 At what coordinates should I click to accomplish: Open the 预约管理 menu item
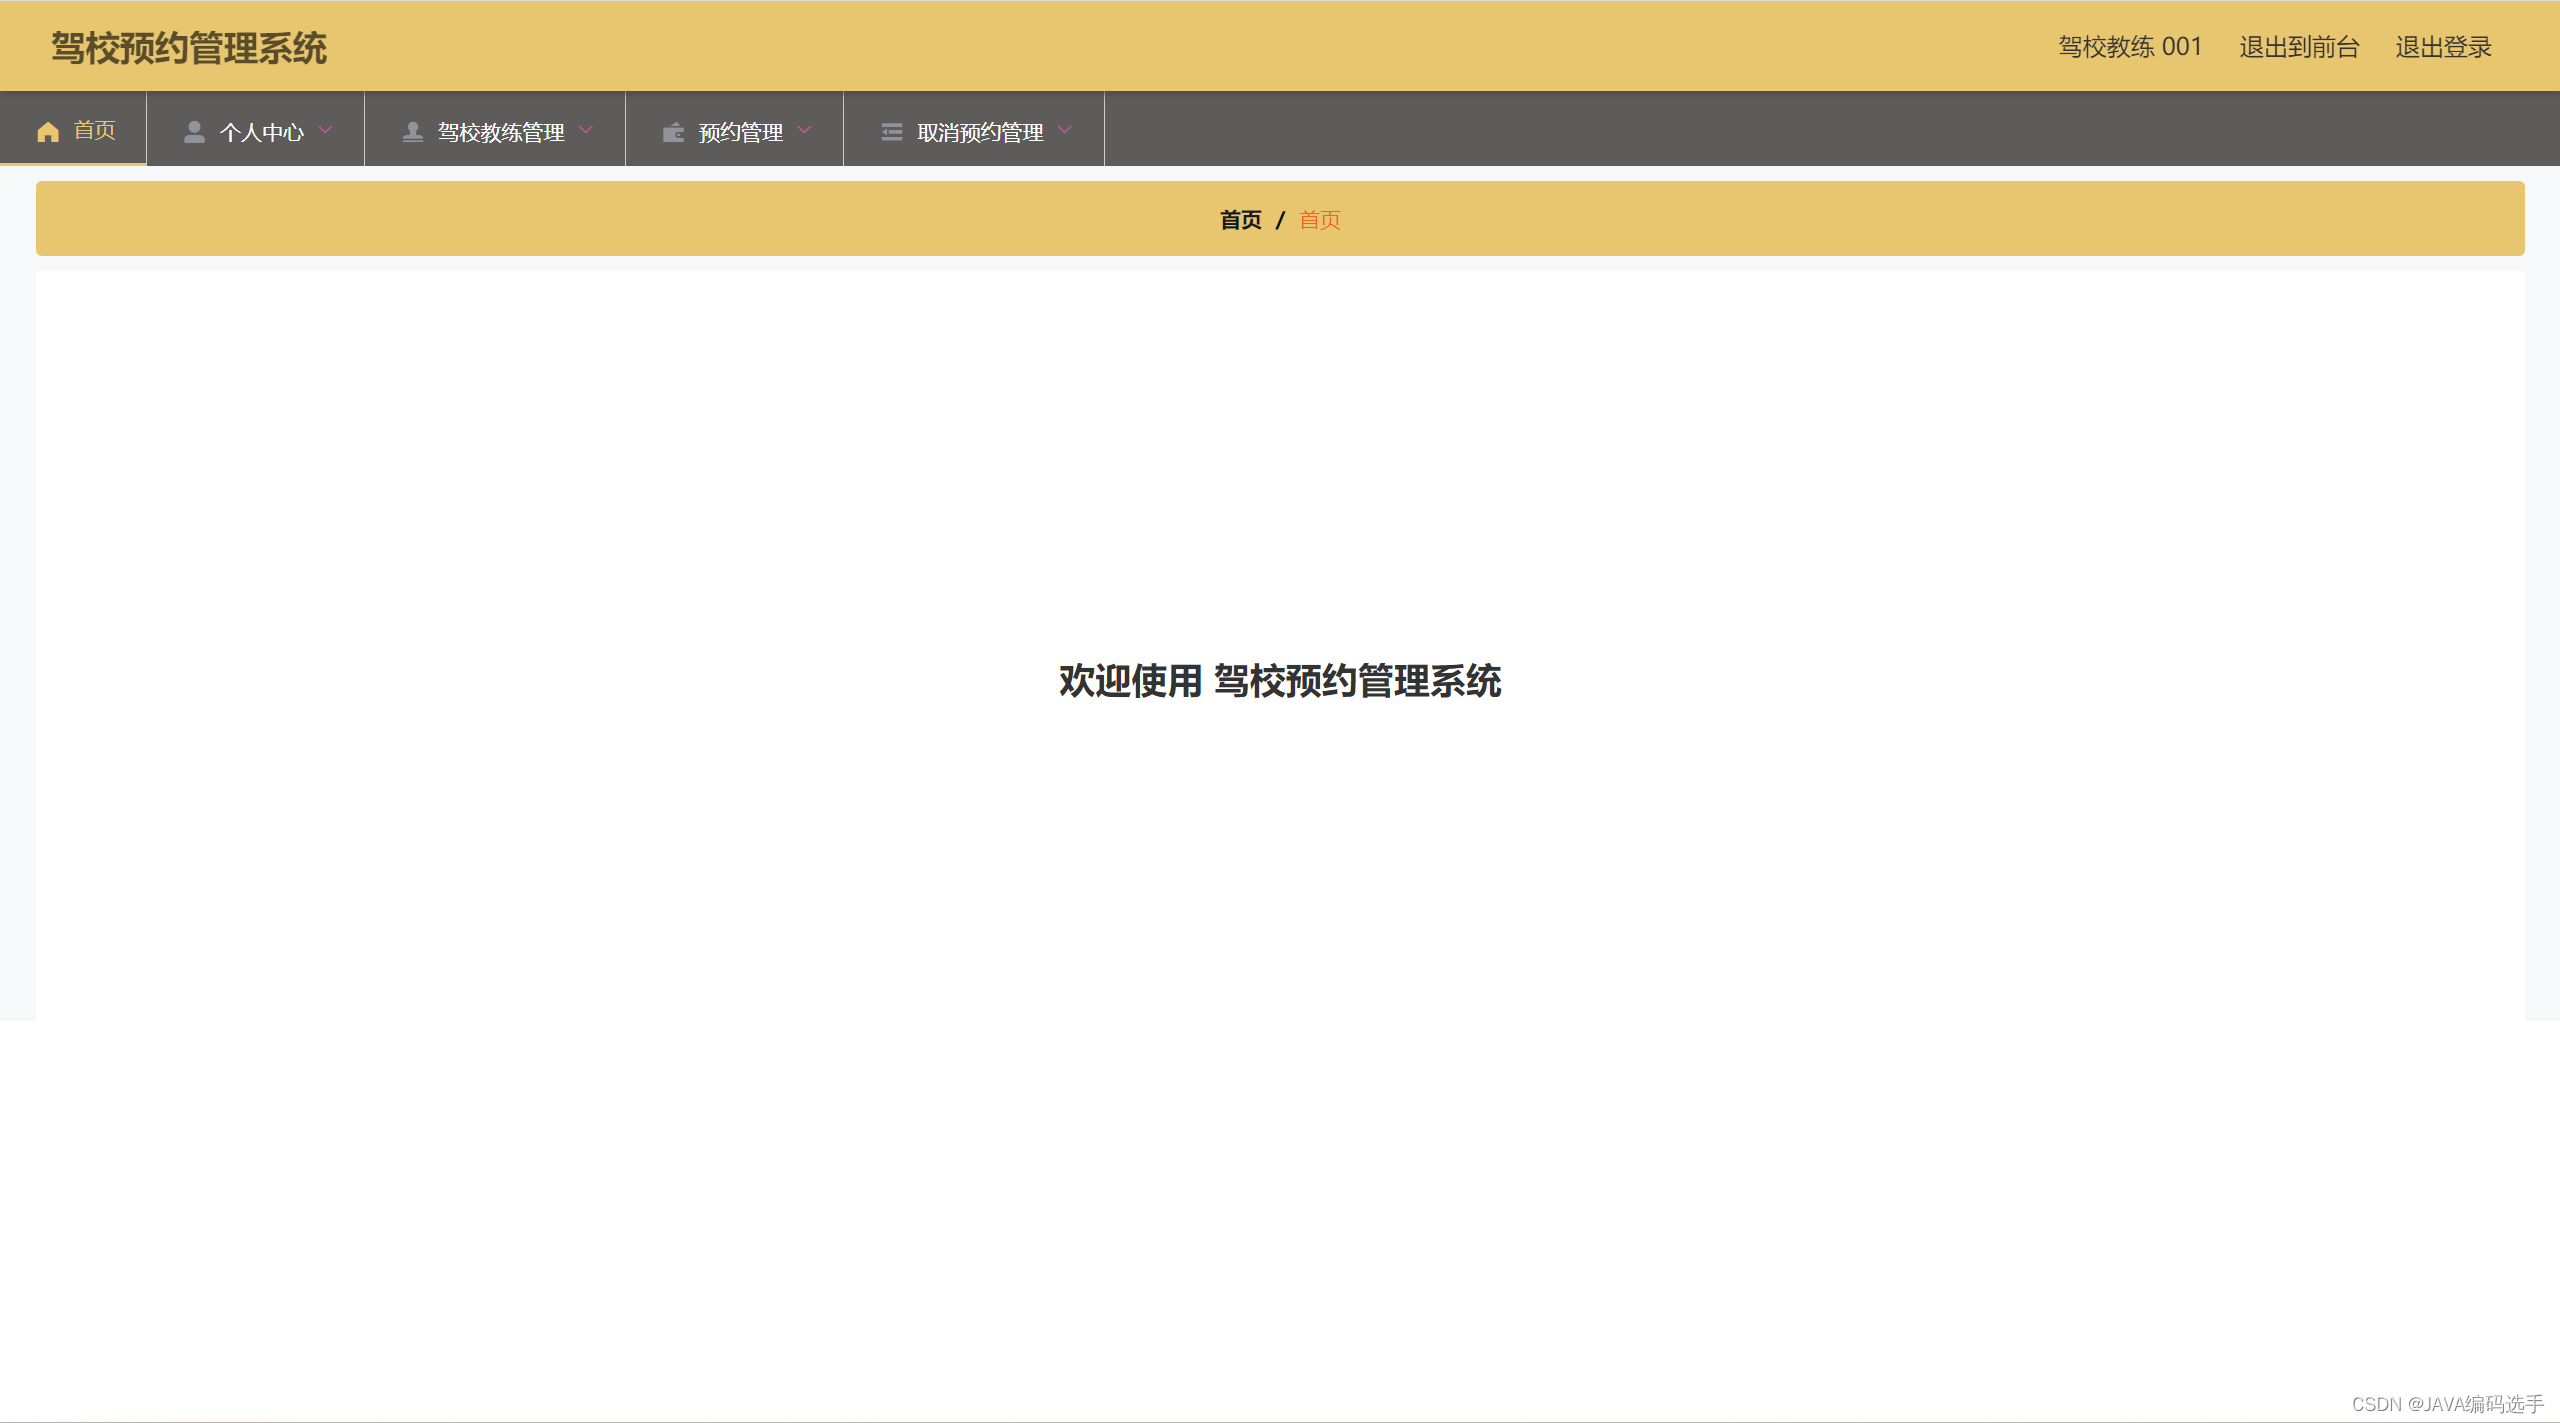click(x=740, y=130)
